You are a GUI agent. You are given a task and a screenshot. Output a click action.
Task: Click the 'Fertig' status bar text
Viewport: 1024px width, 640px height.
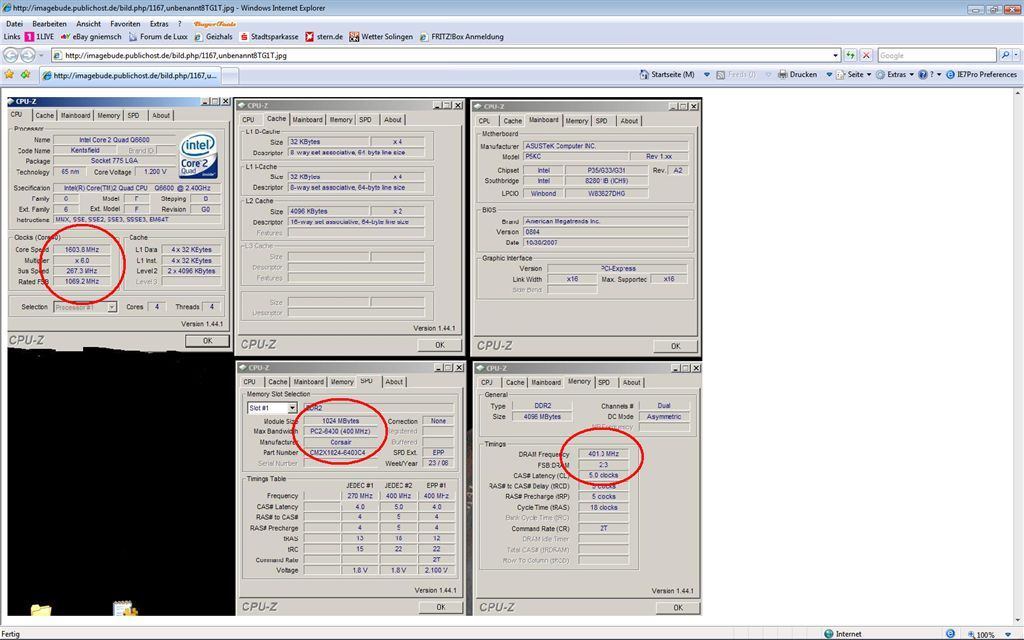tap(11, 634)
